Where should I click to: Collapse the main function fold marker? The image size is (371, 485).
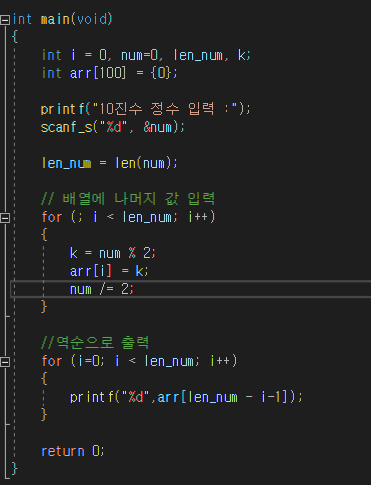[5, 20]
